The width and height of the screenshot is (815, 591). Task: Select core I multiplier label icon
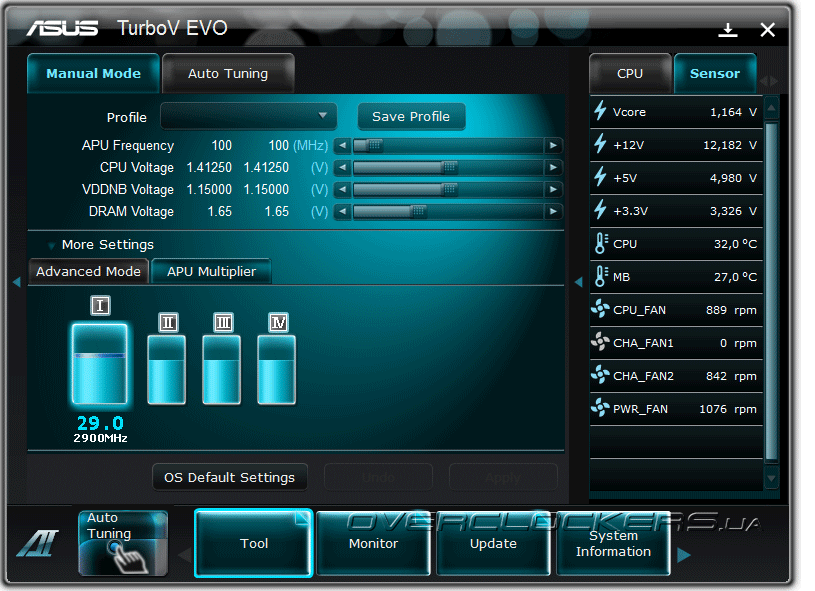click(100, 306)
